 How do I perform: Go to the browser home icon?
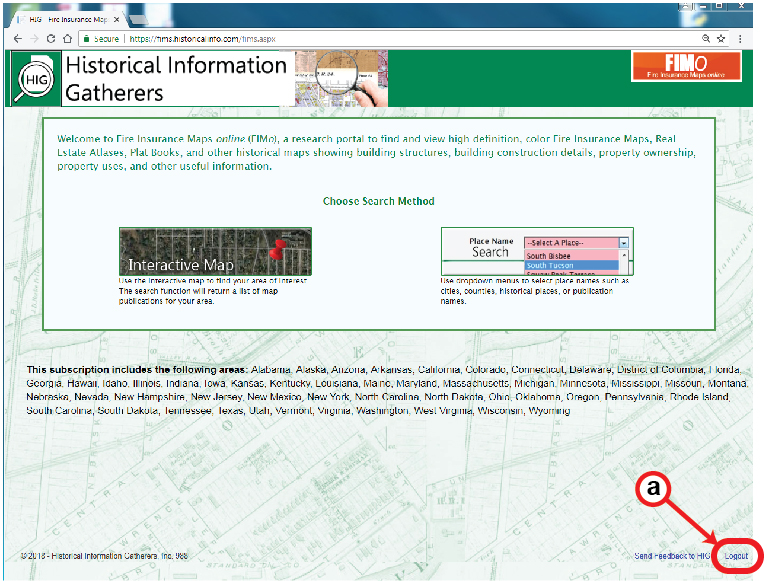67,38
